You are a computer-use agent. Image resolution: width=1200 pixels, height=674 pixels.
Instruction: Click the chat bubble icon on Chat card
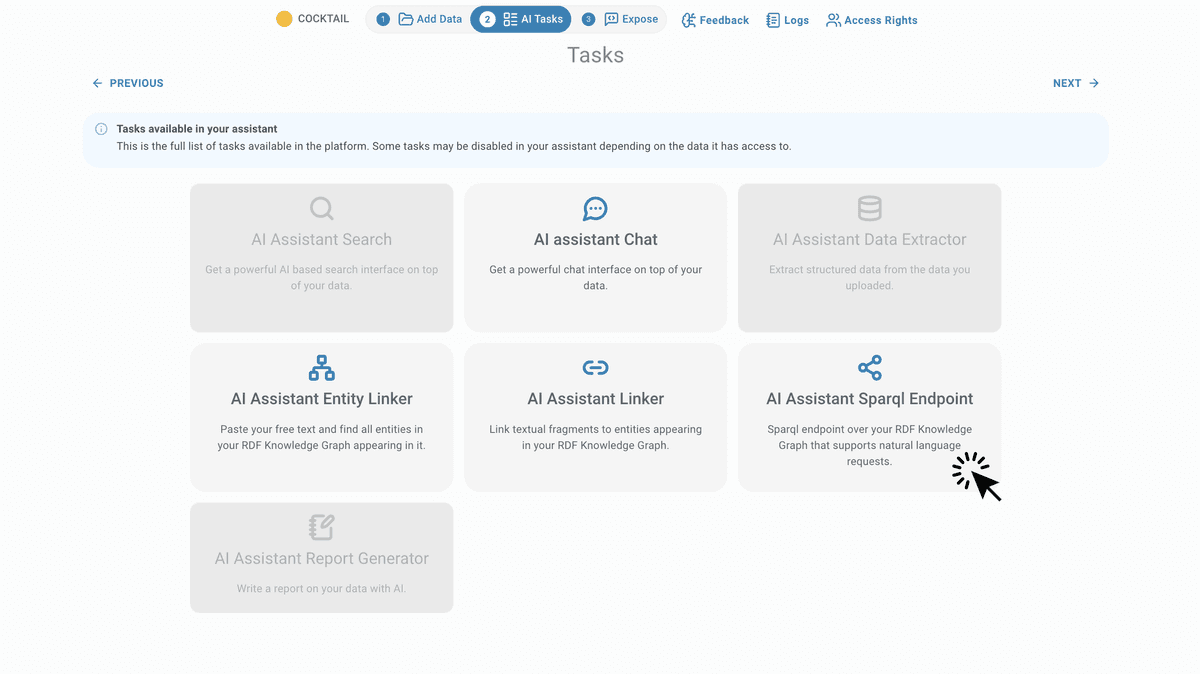tap(596, 208)
